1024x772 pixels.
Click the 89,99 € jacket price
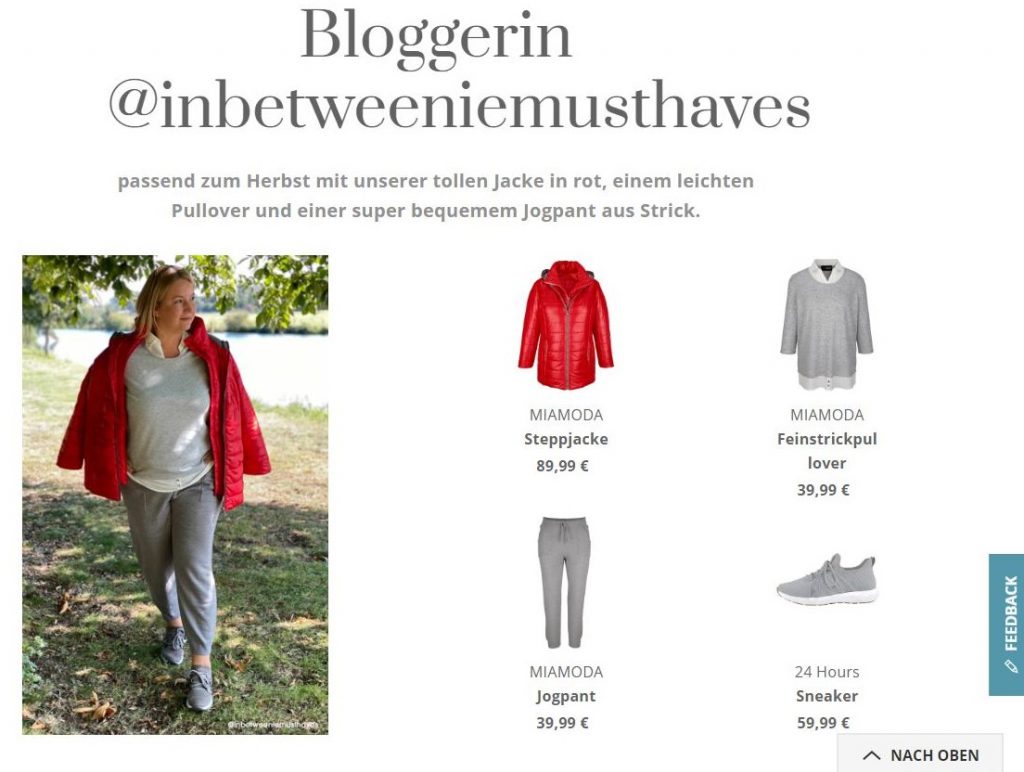coord(562,466)
